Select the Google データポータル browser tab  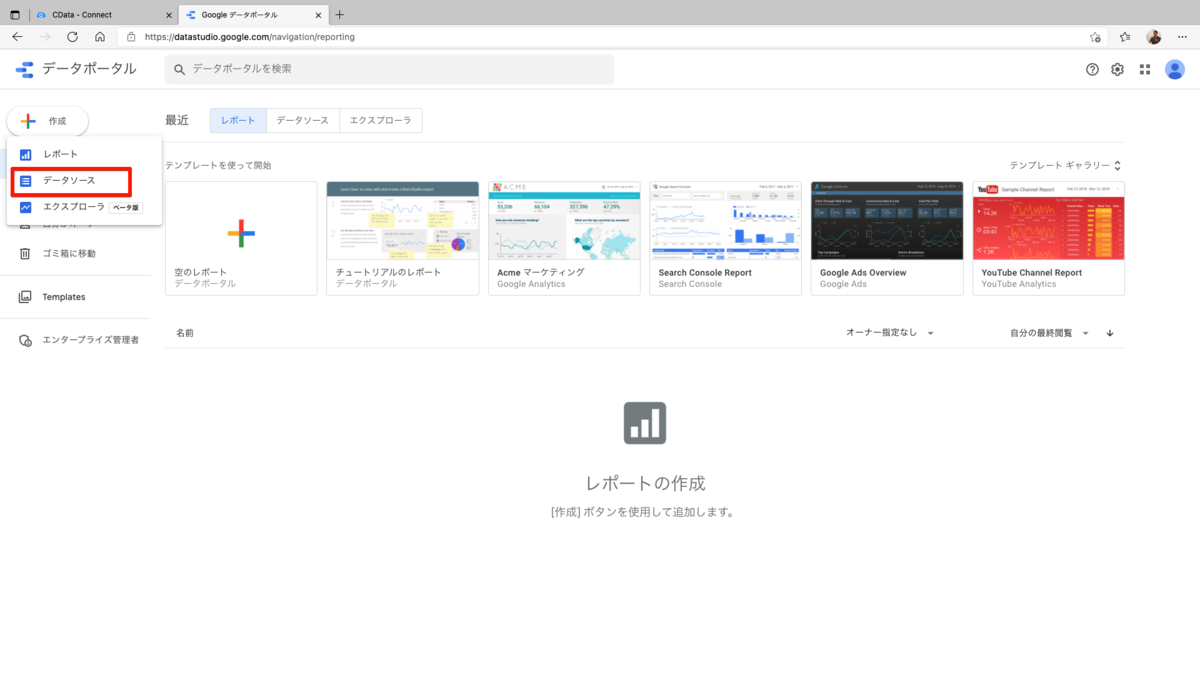[x=253, y=15]
